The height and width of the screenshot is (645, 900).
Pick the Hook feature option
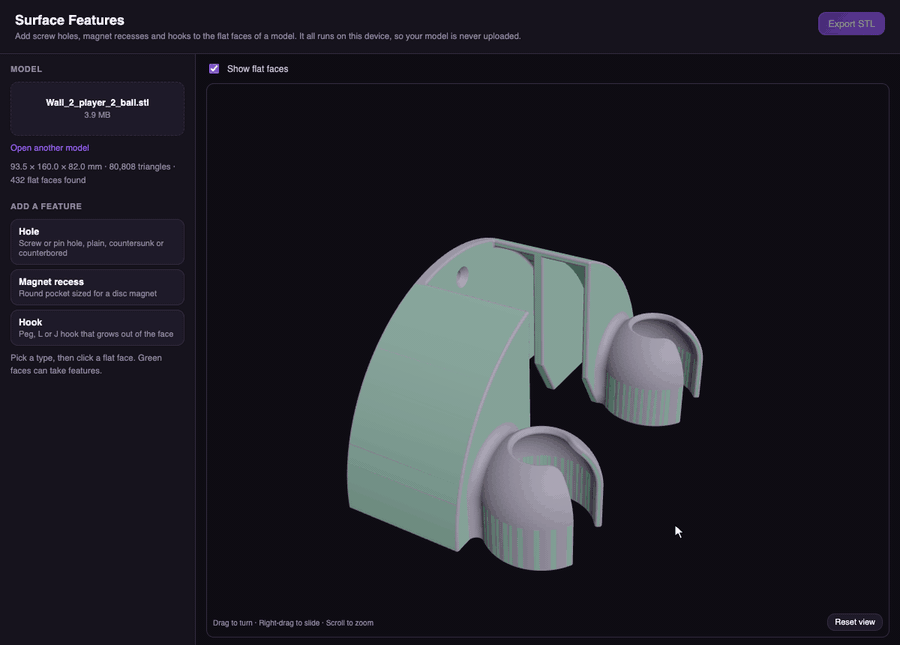point(97,328)
